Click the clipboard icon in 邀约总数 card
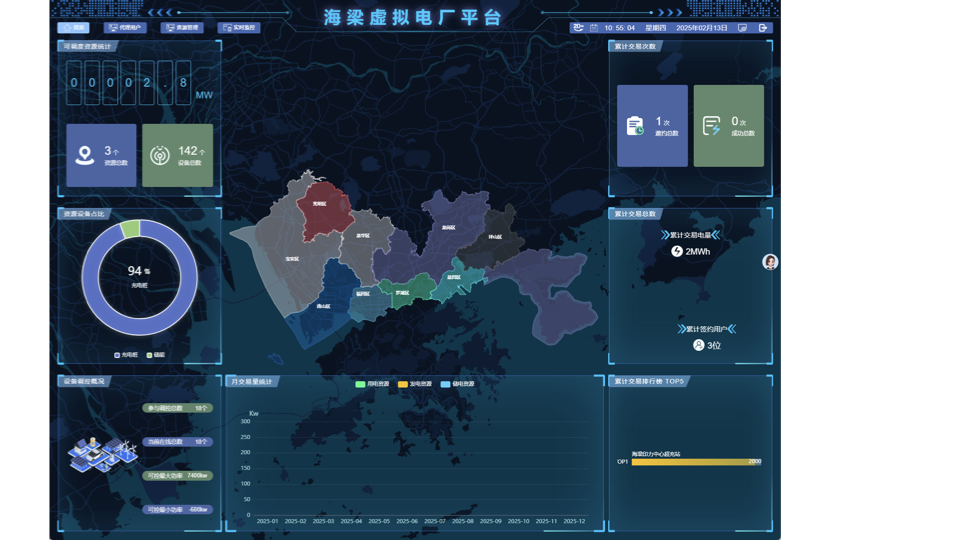The image size is (960, 540). (x=635, y=126)
